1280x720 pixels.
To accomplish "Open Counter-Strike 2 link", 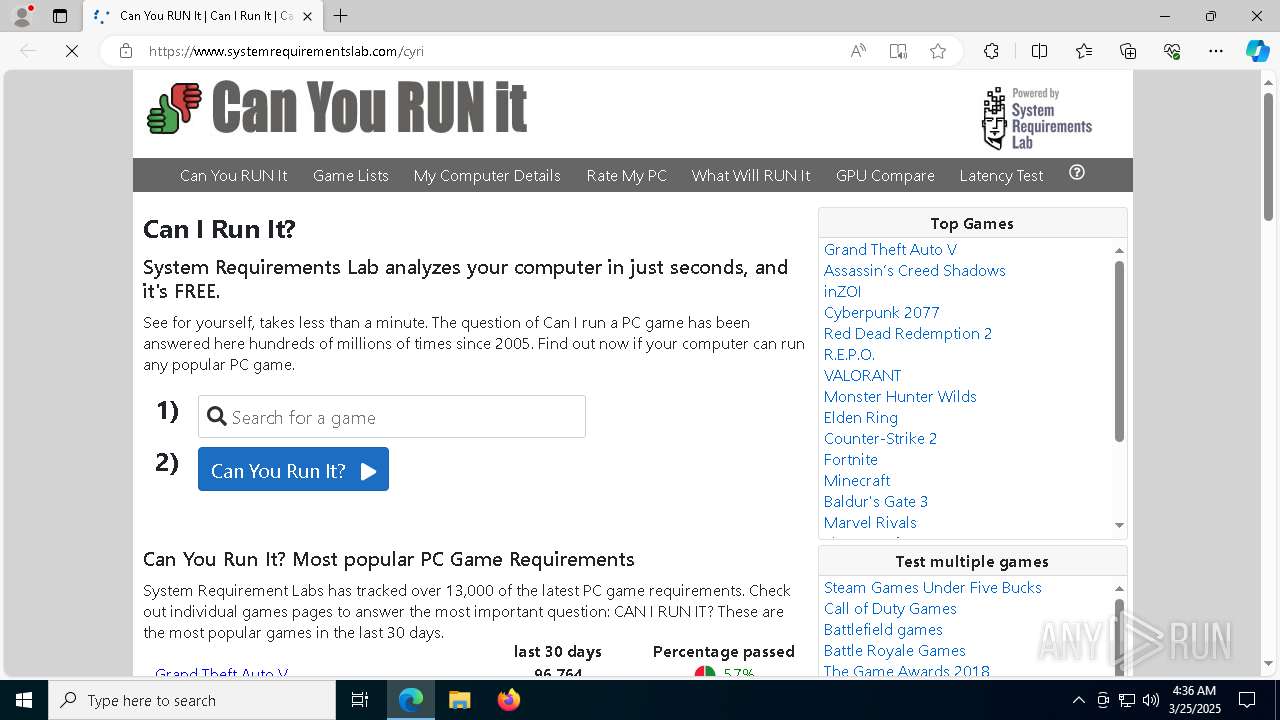I will pos(880,438).
